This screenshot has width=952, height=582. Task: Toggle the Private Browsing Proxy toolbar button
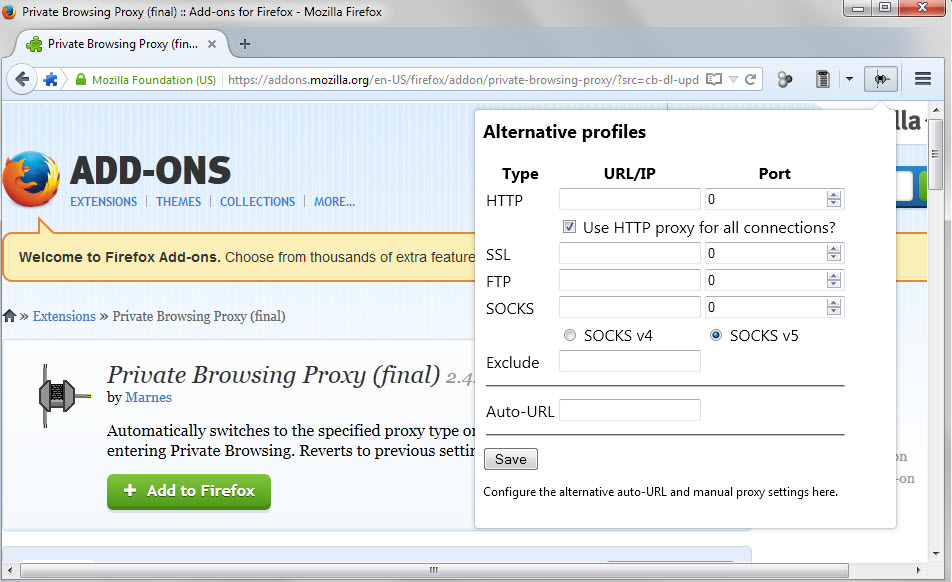click(x=881, y=79)
